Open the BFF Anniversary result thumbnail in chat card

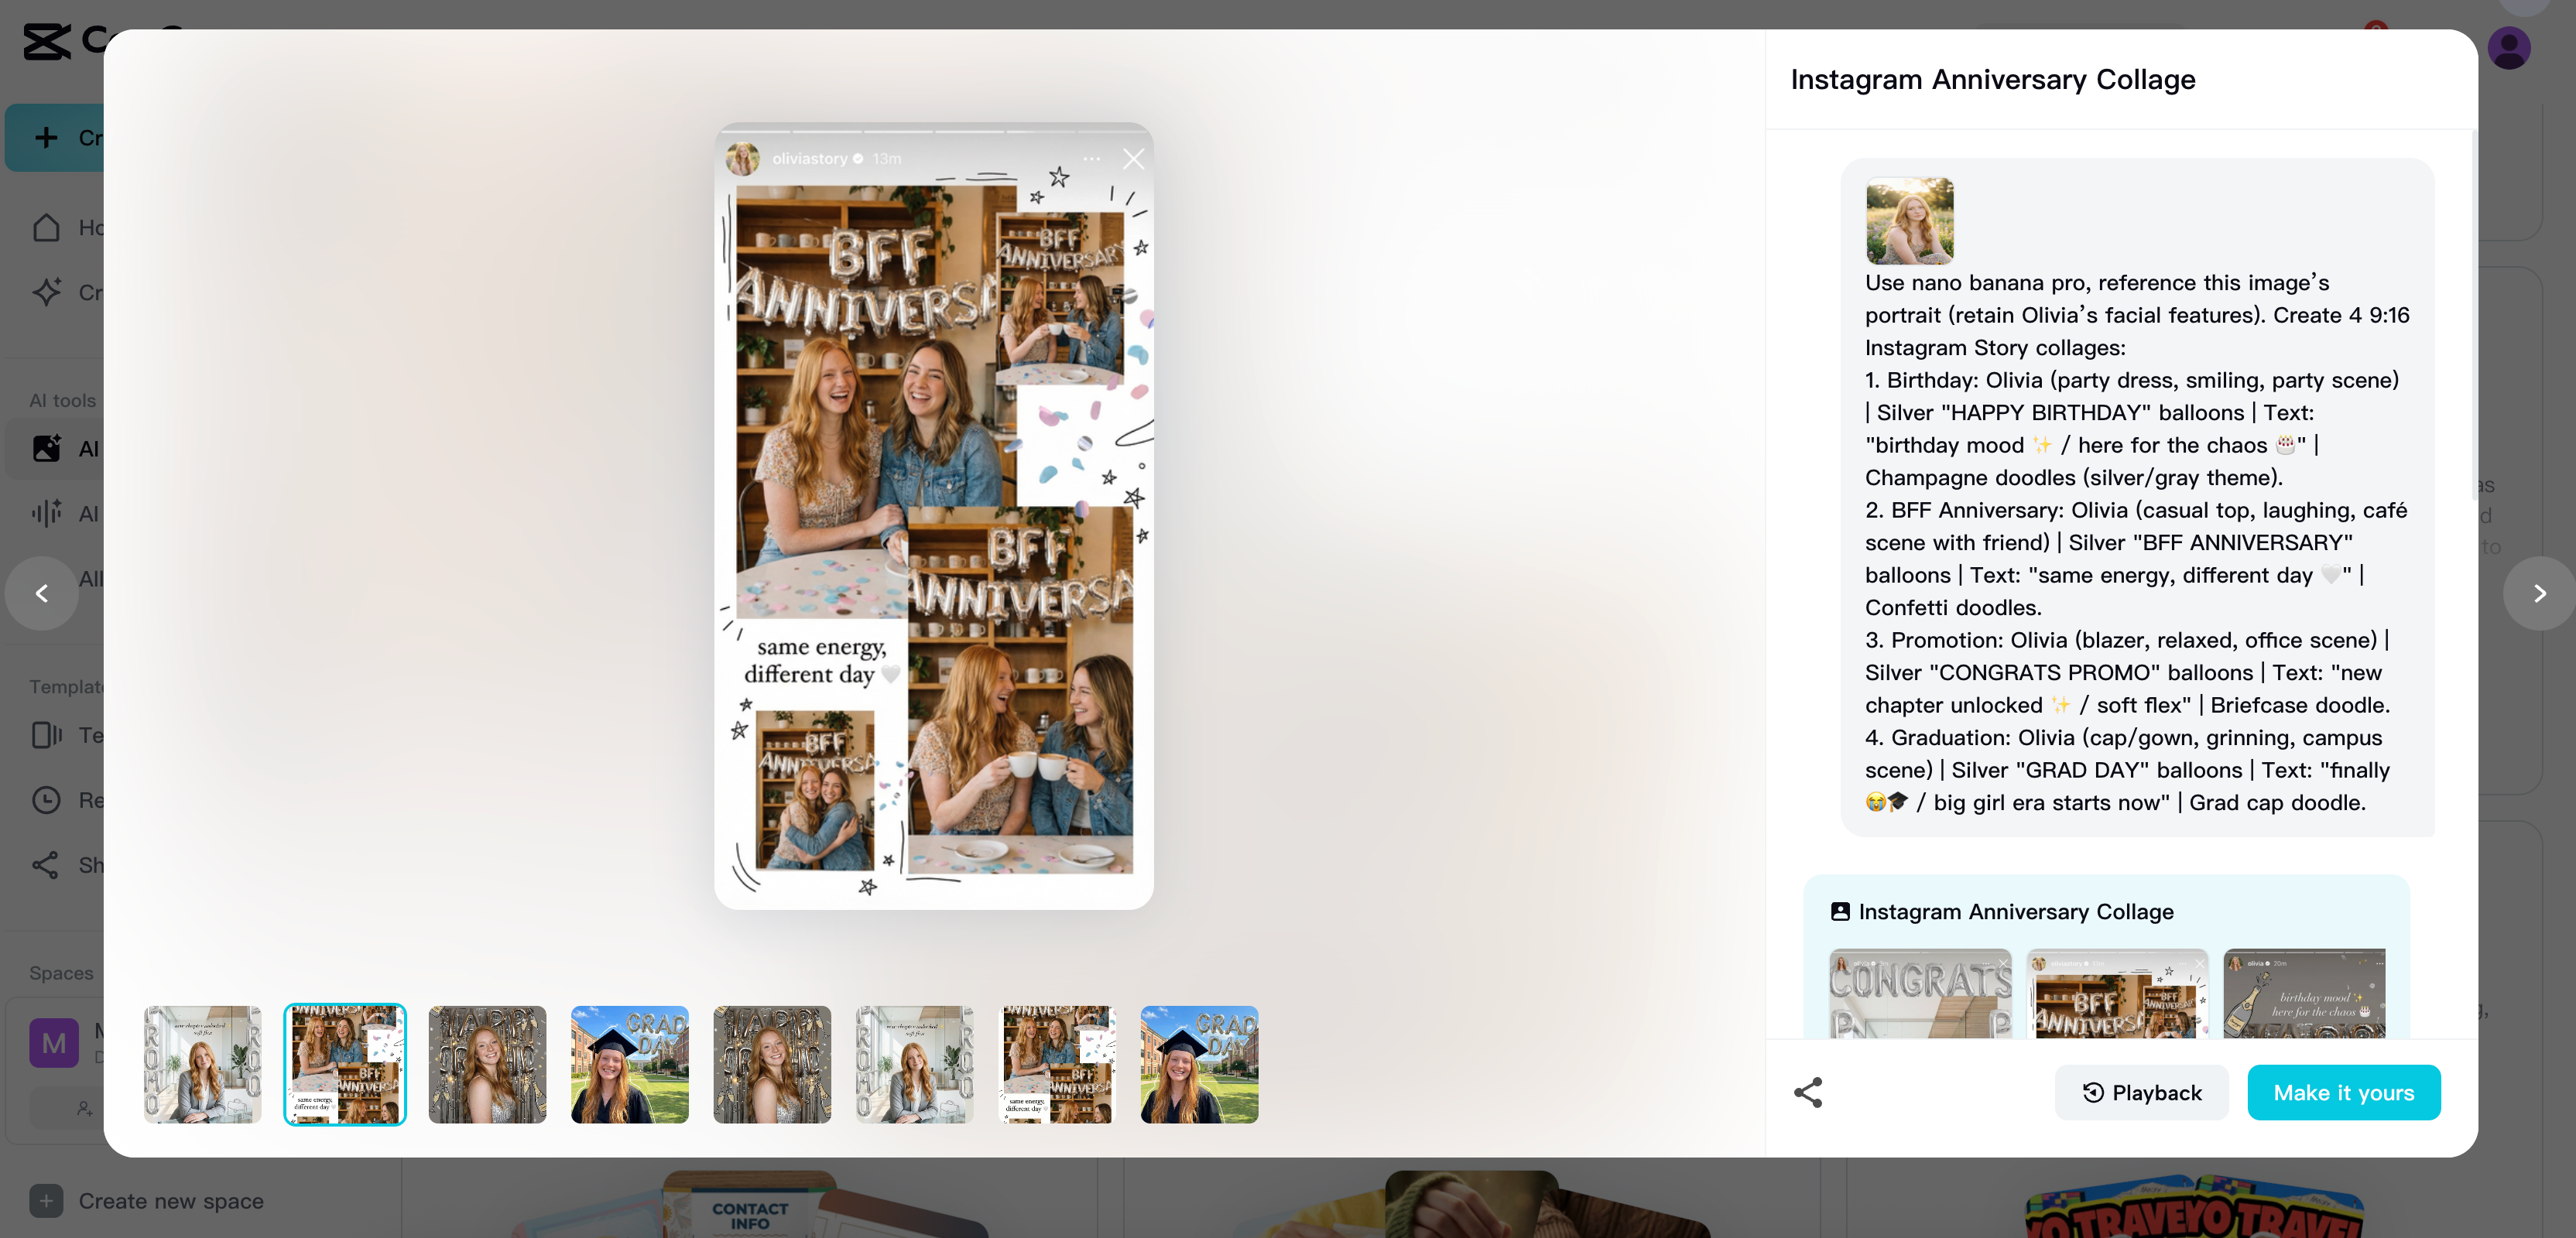pos(2116,993)
